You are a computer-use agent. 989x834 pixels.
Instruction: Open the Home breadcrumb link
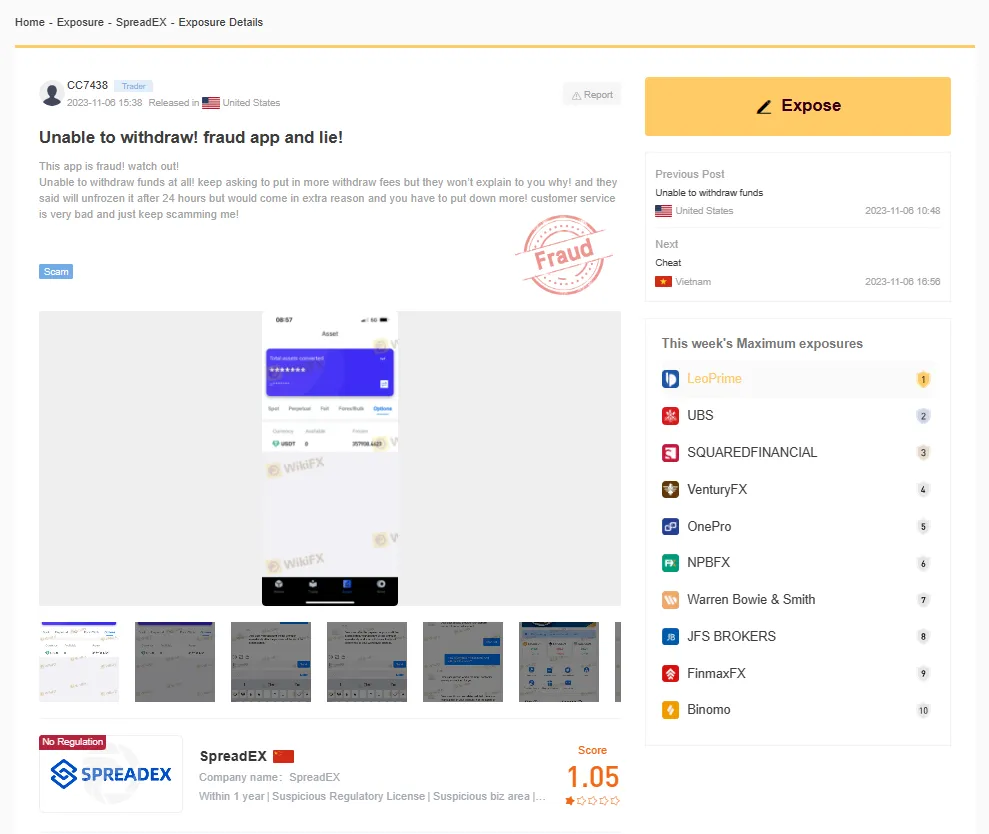click(x=30, y=22)
